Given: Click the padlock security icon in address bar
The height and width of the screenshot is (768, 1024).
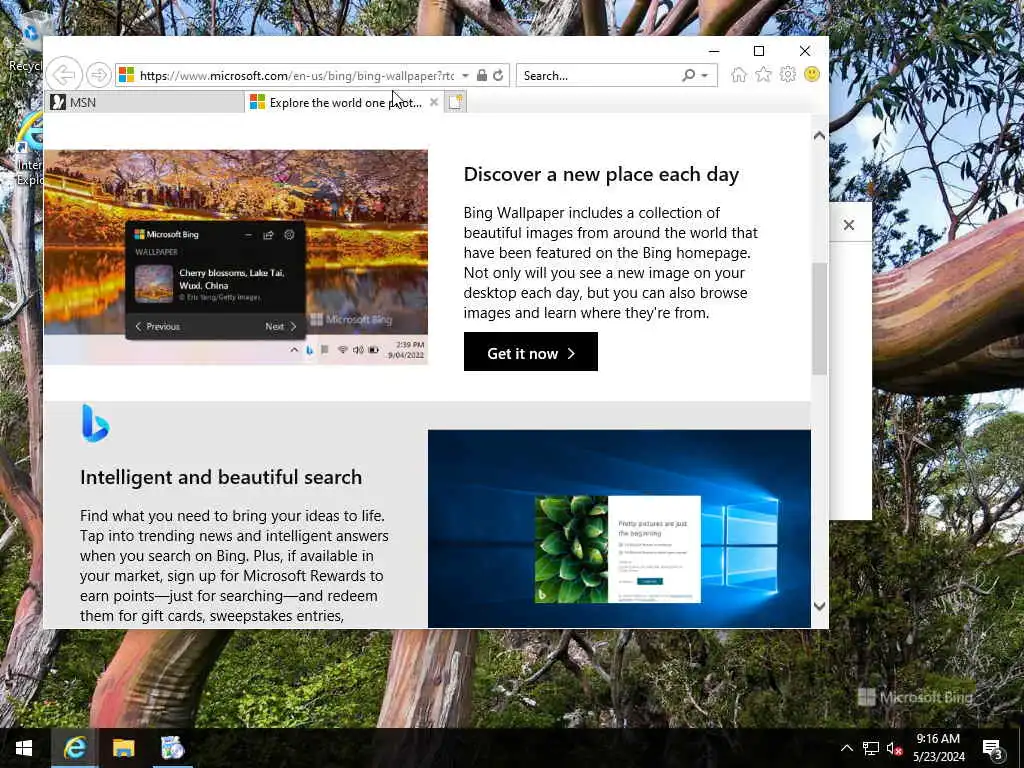Looking at the screenshot, I should (x=482, y=75).
